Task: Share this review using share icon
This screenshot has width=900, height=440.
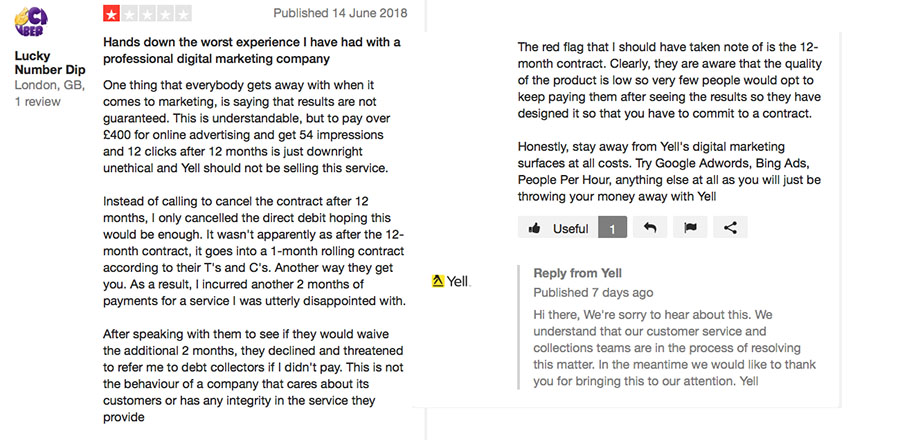Action: coord(730,227)
